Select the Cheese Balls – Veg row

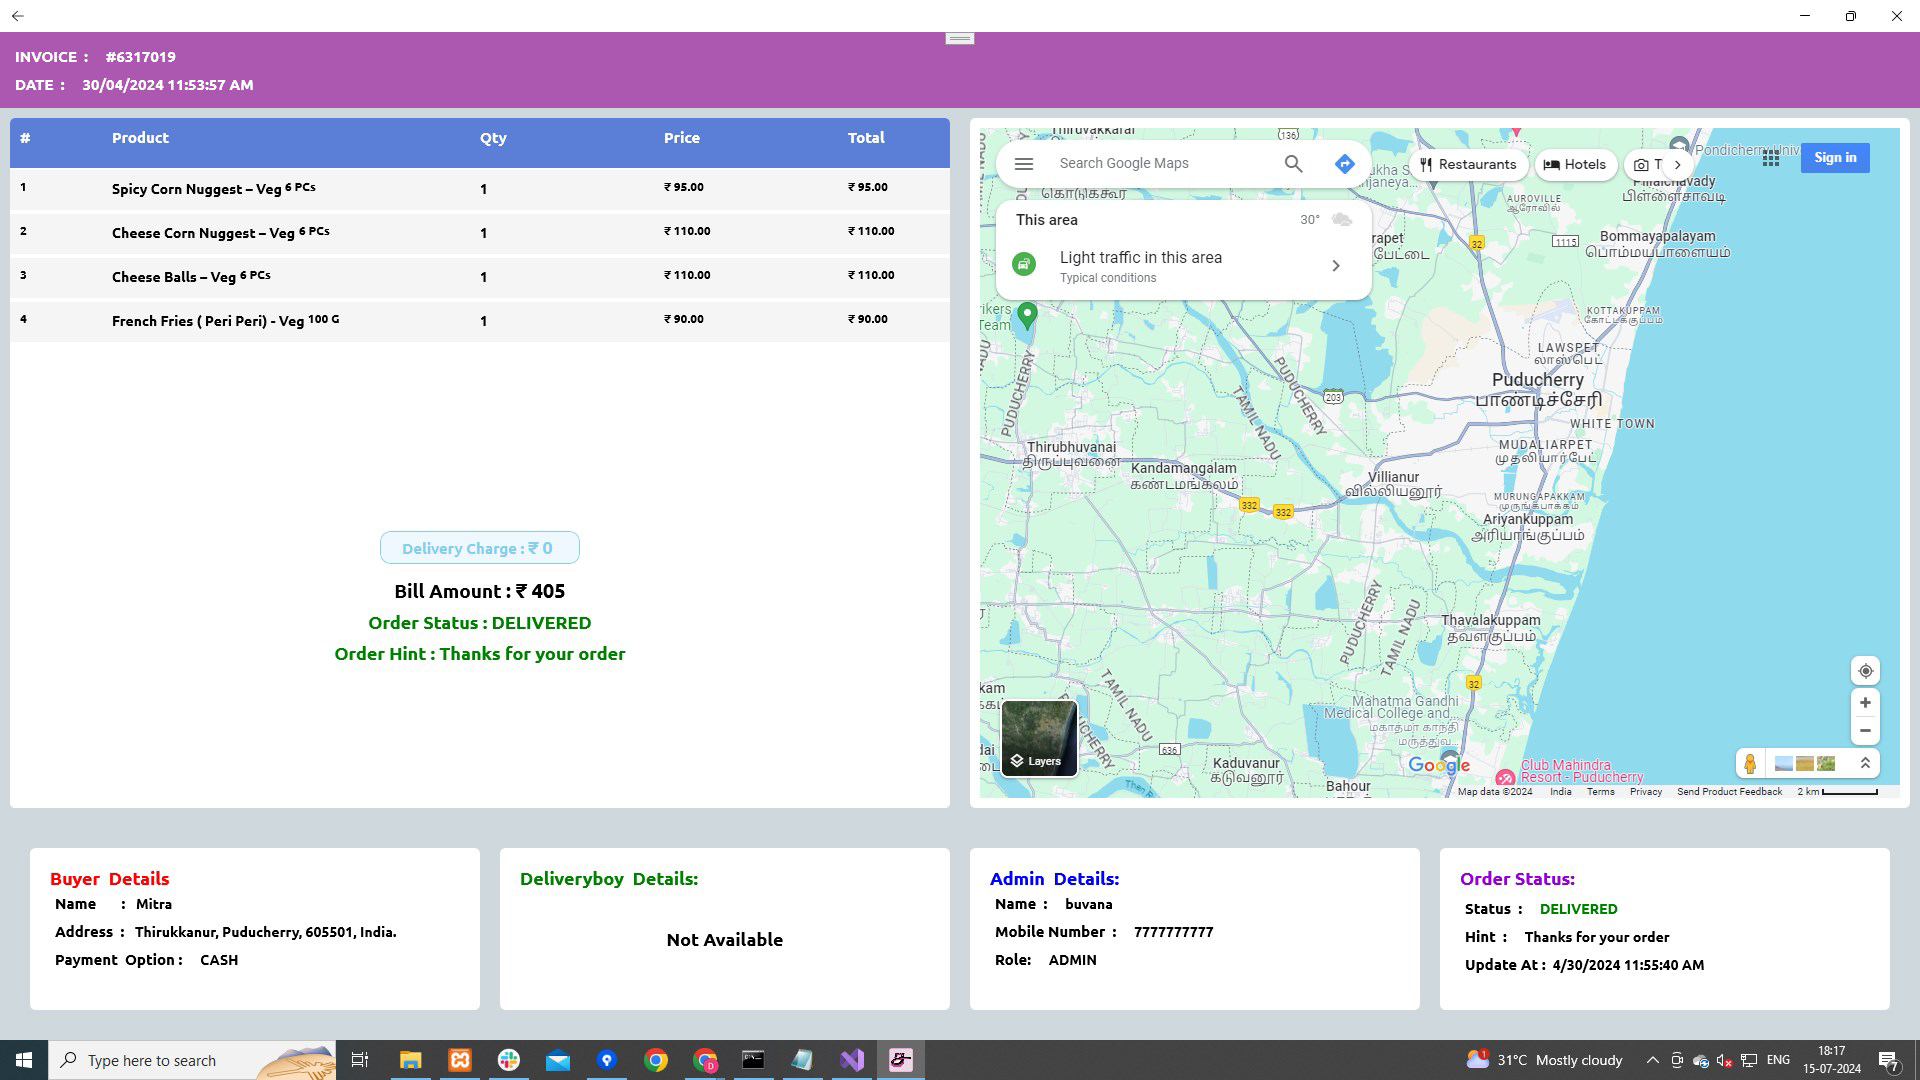click(x=480, y=276)
